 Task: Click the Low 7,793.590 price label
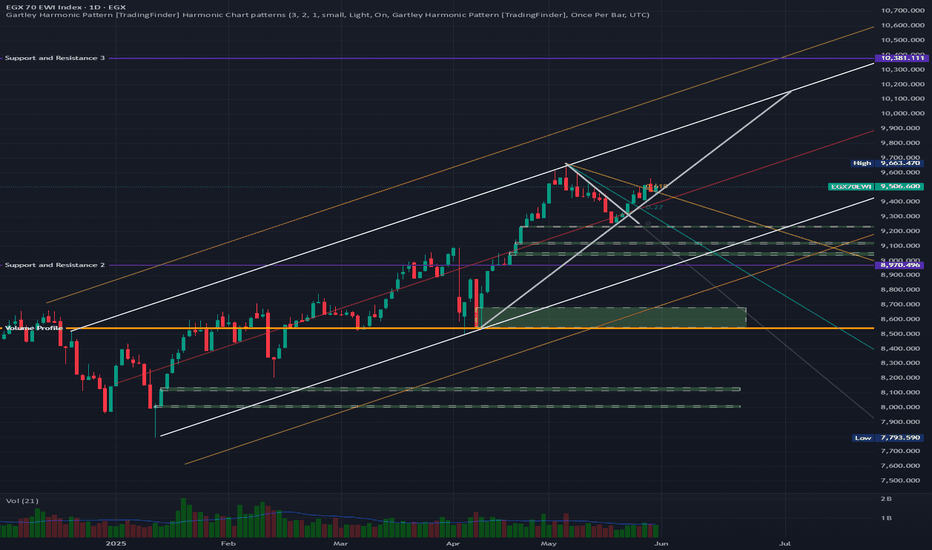(x=888, y=438)
